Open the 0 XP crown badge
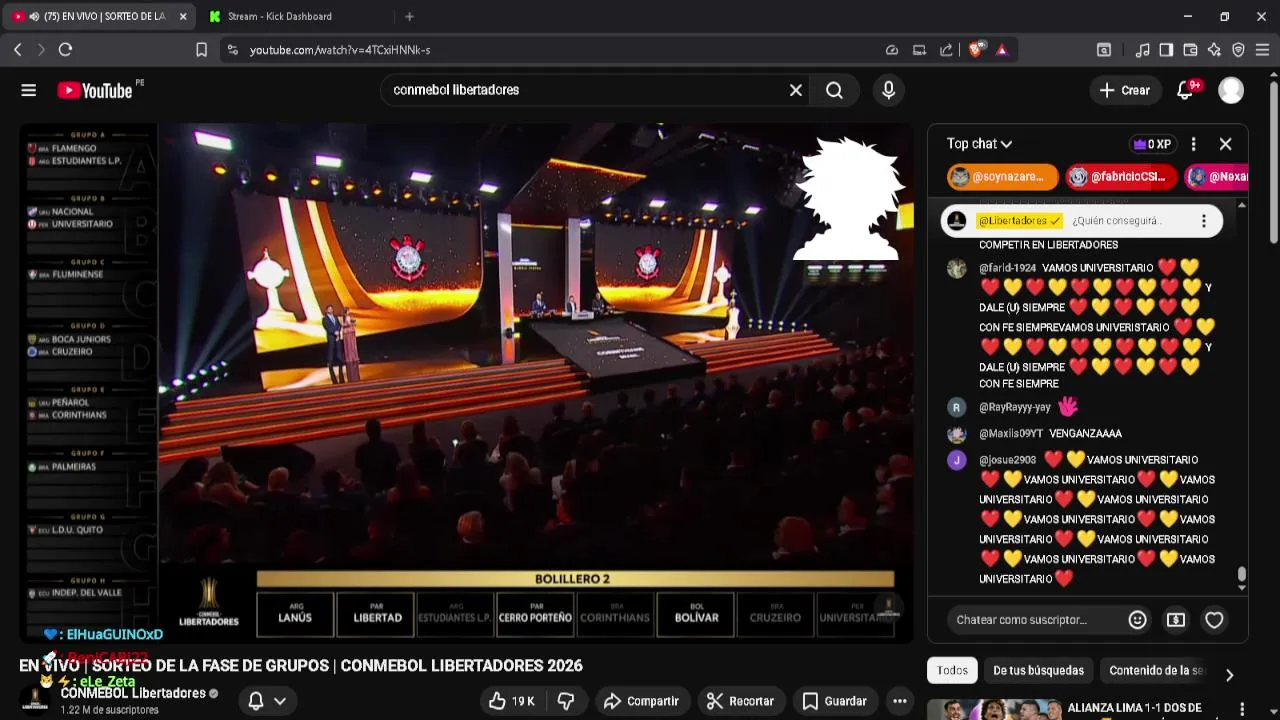The width and height of the screenshot is (1280, 720). click(1152, 144)
